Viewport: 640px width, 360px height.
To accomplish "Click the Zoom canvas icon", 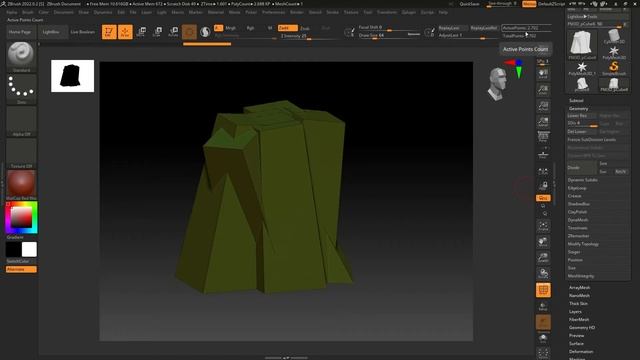I will coord(543,90).
